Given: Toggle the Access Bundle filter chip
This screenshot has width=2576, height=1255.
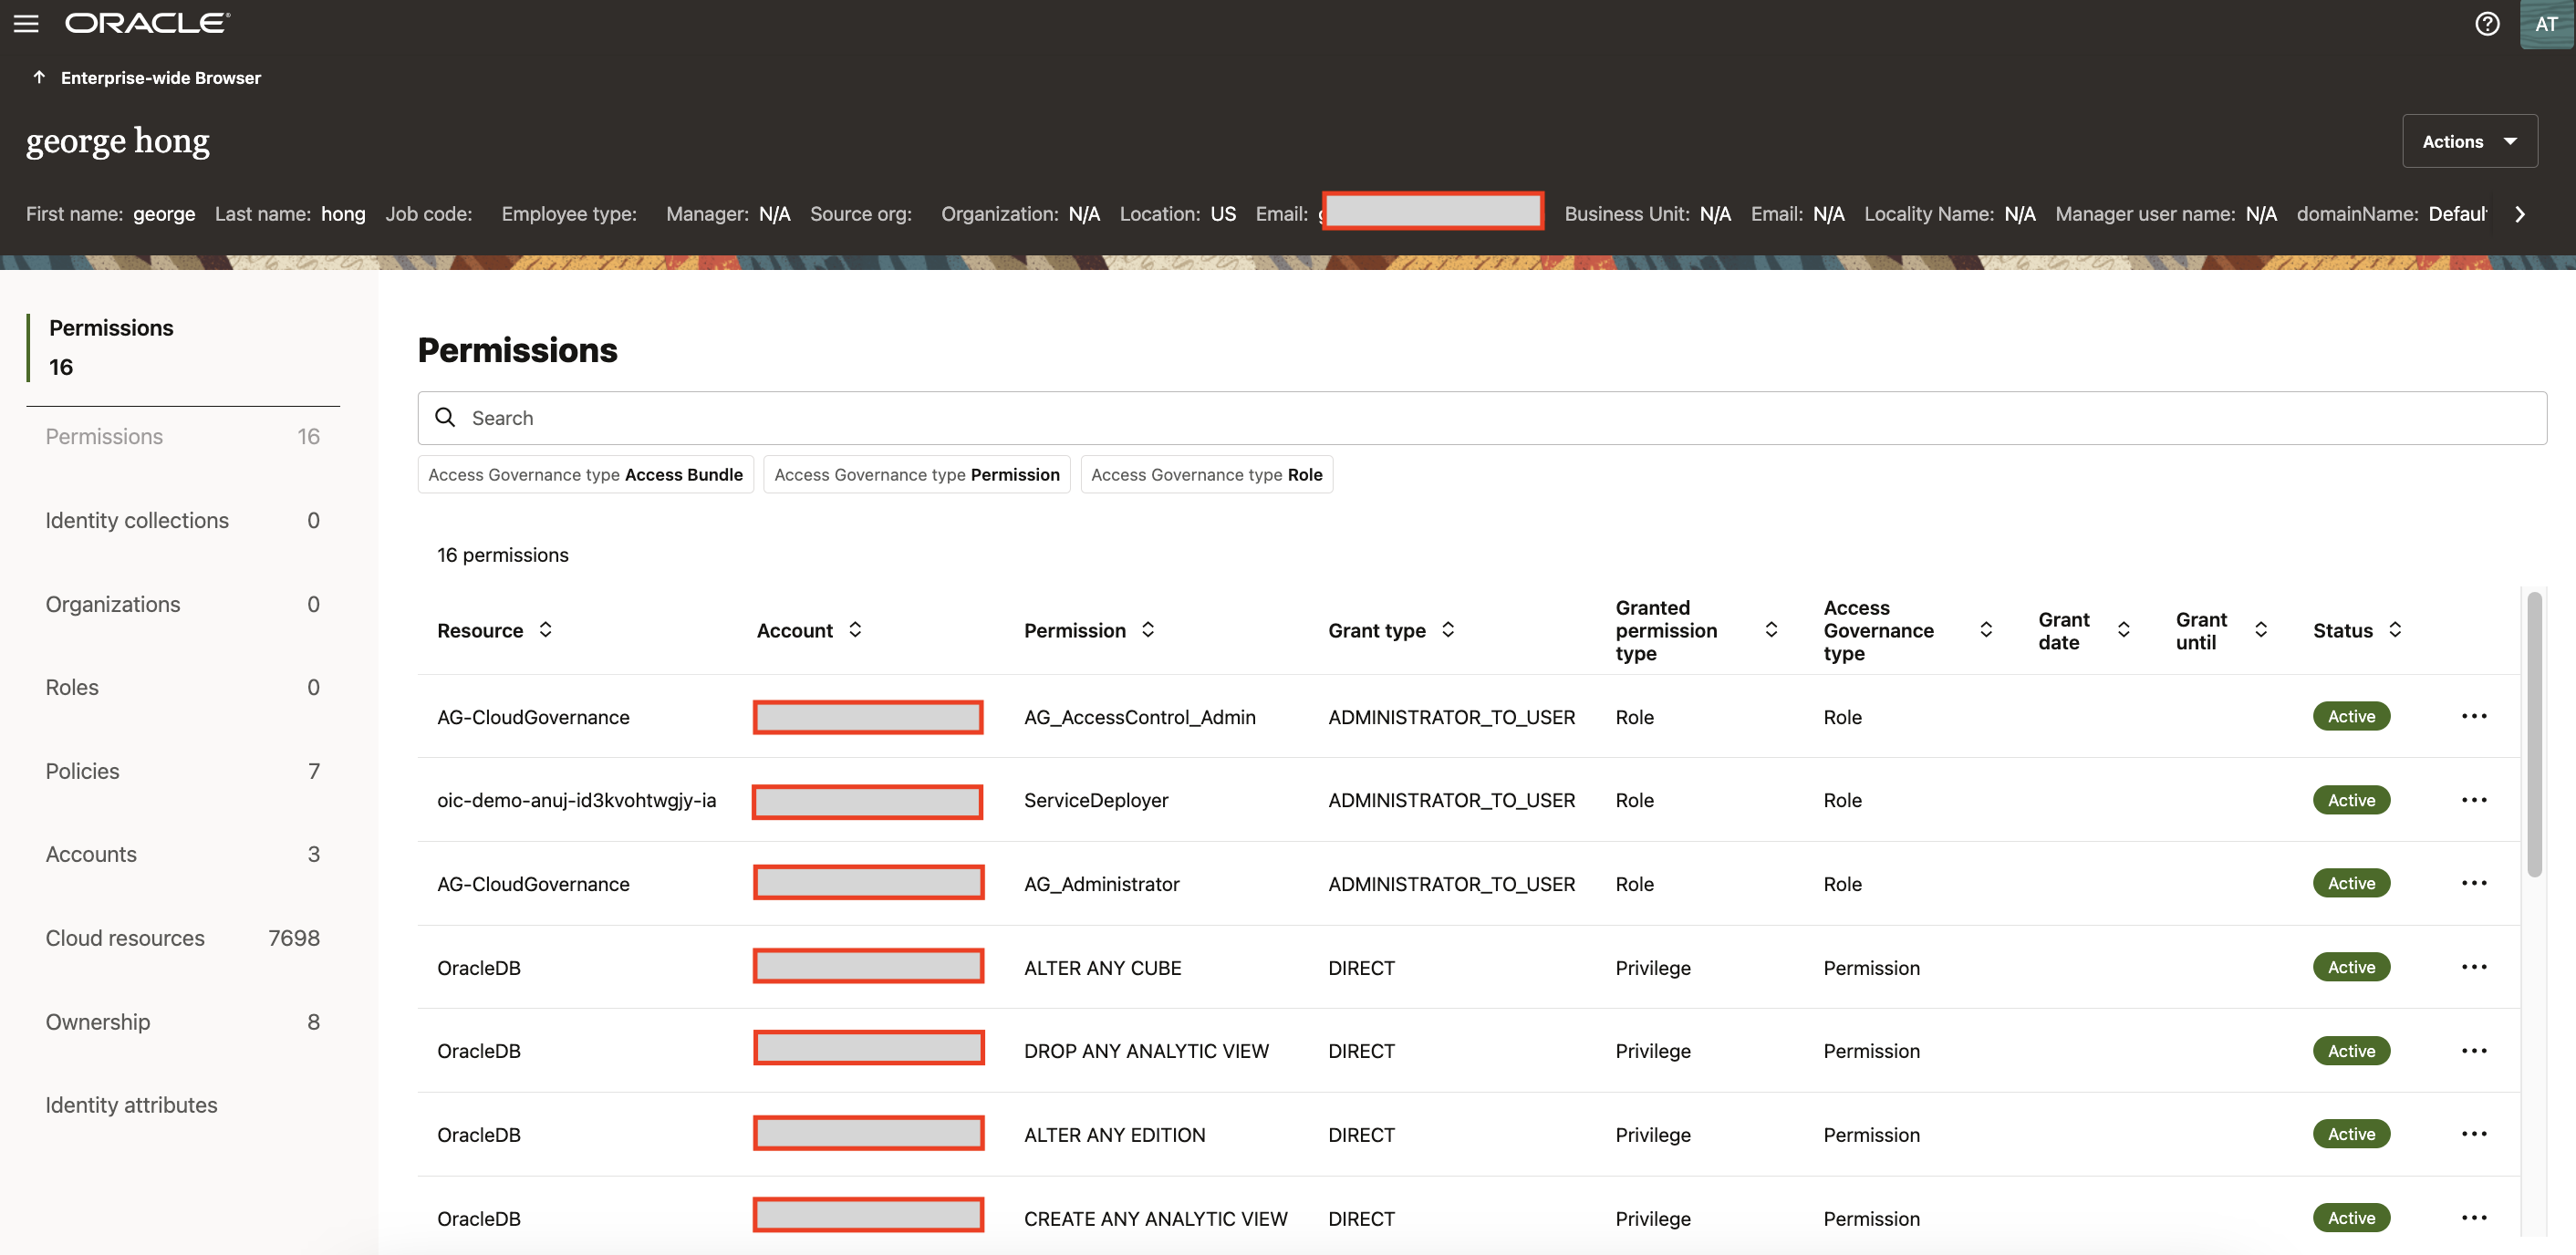Looking at the screenshot, I should (585, 474).
